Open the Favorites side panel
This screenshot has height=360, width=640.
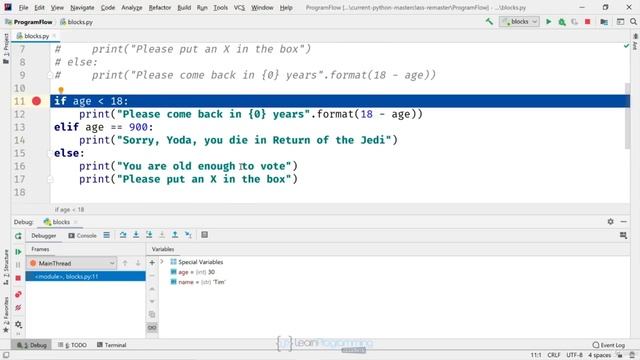tap(6, 315)
